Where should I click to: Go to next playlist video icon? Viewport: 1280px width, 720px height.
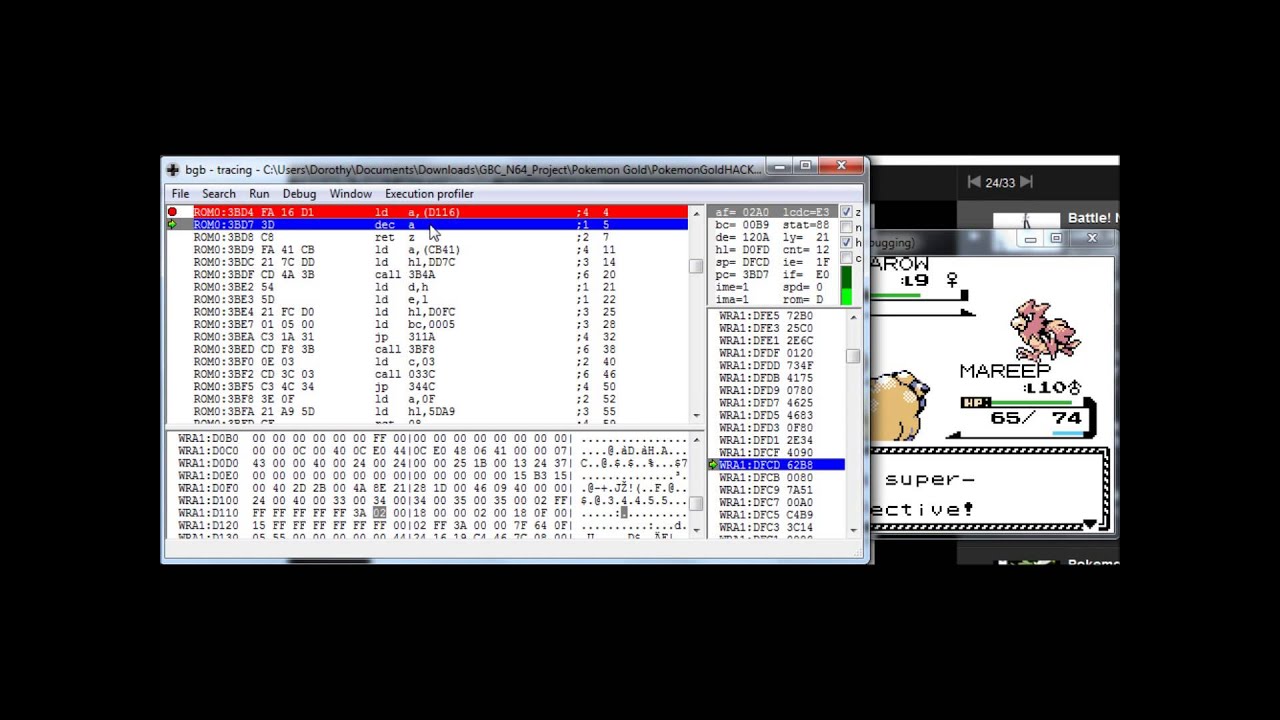[x=1025, y=182]
